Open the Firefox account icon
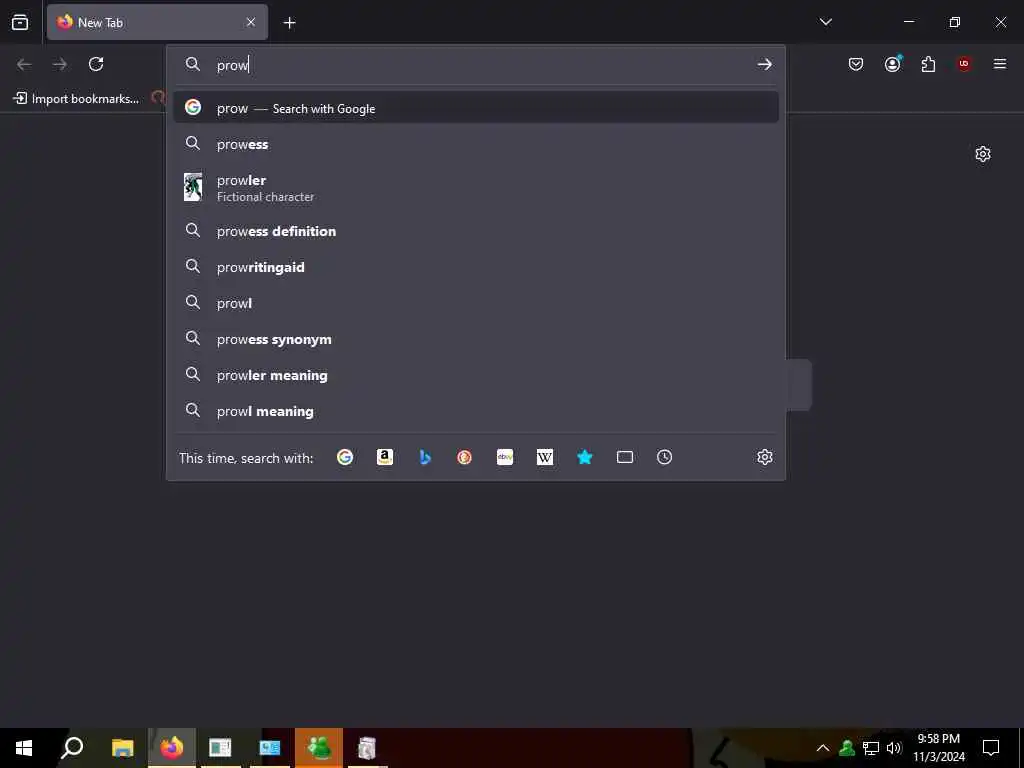 pyautogui.click(x=892, y=64)
